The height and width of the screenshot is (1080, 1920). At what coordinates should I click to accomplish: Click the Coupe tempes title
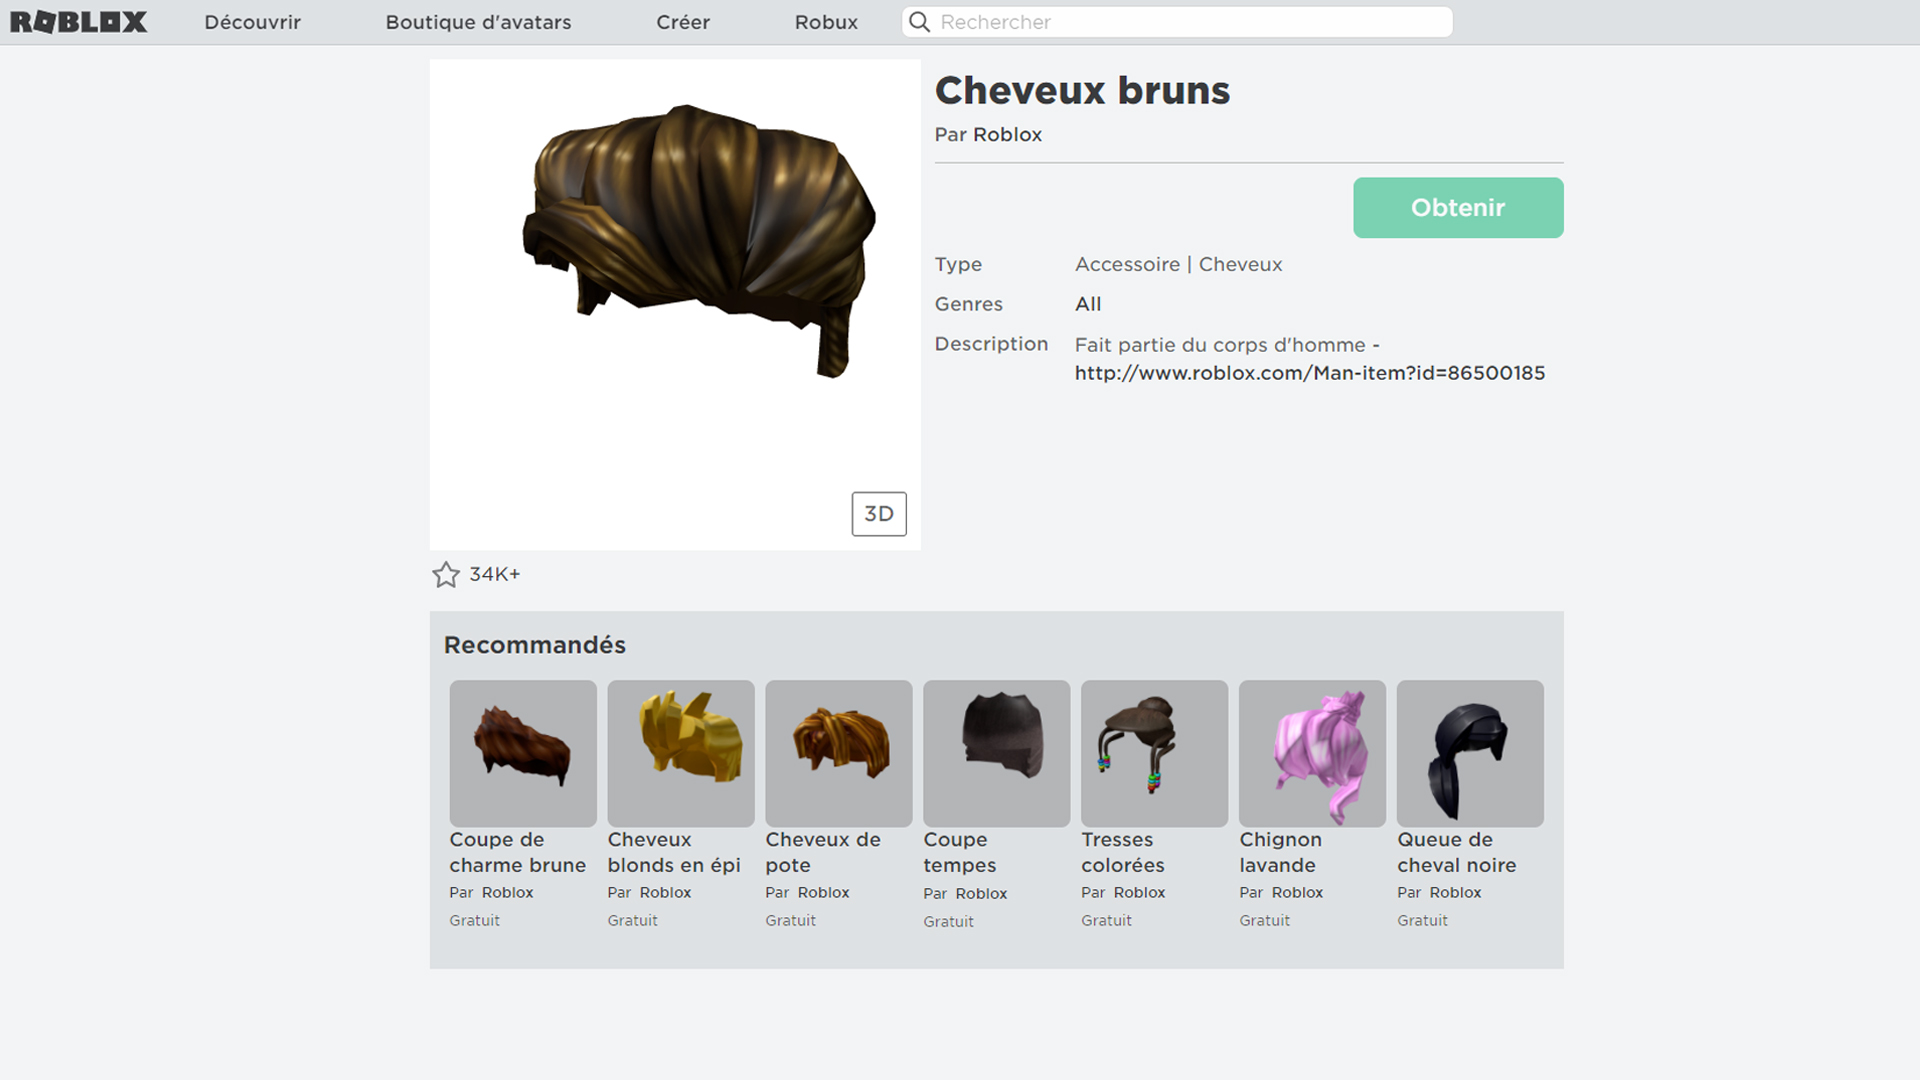(960, 853)
